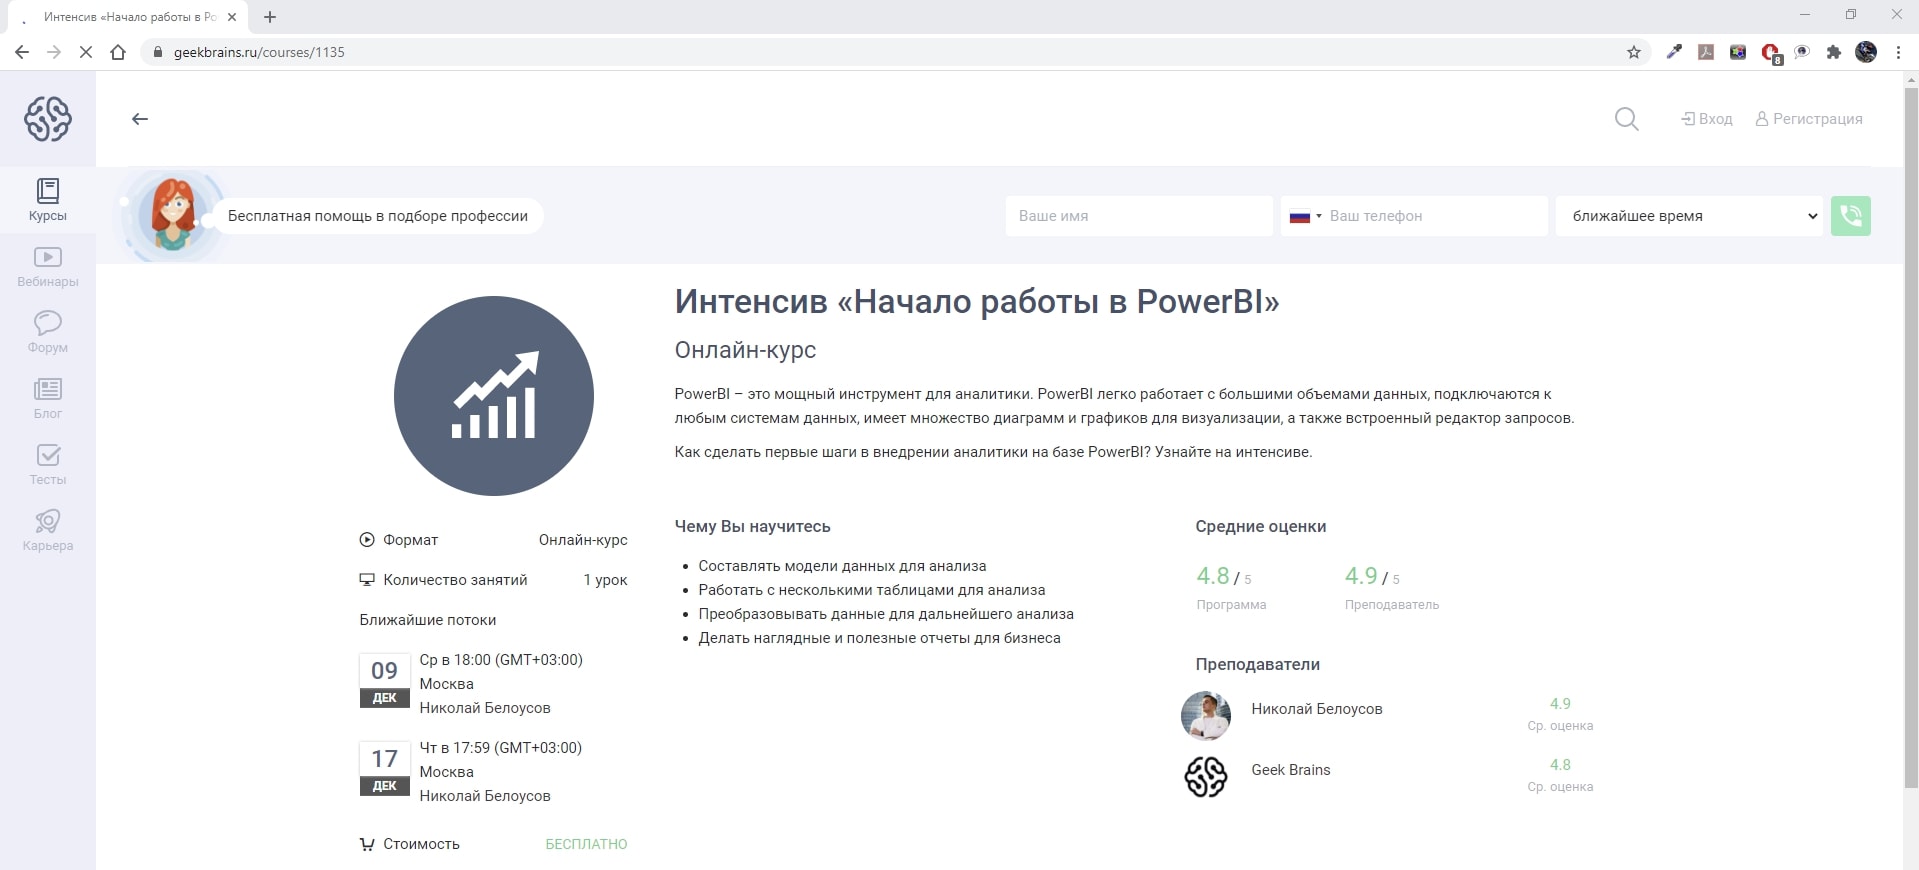
Task: Click the Geek Brains teacher logo
Action: (x=1206, y=777)
